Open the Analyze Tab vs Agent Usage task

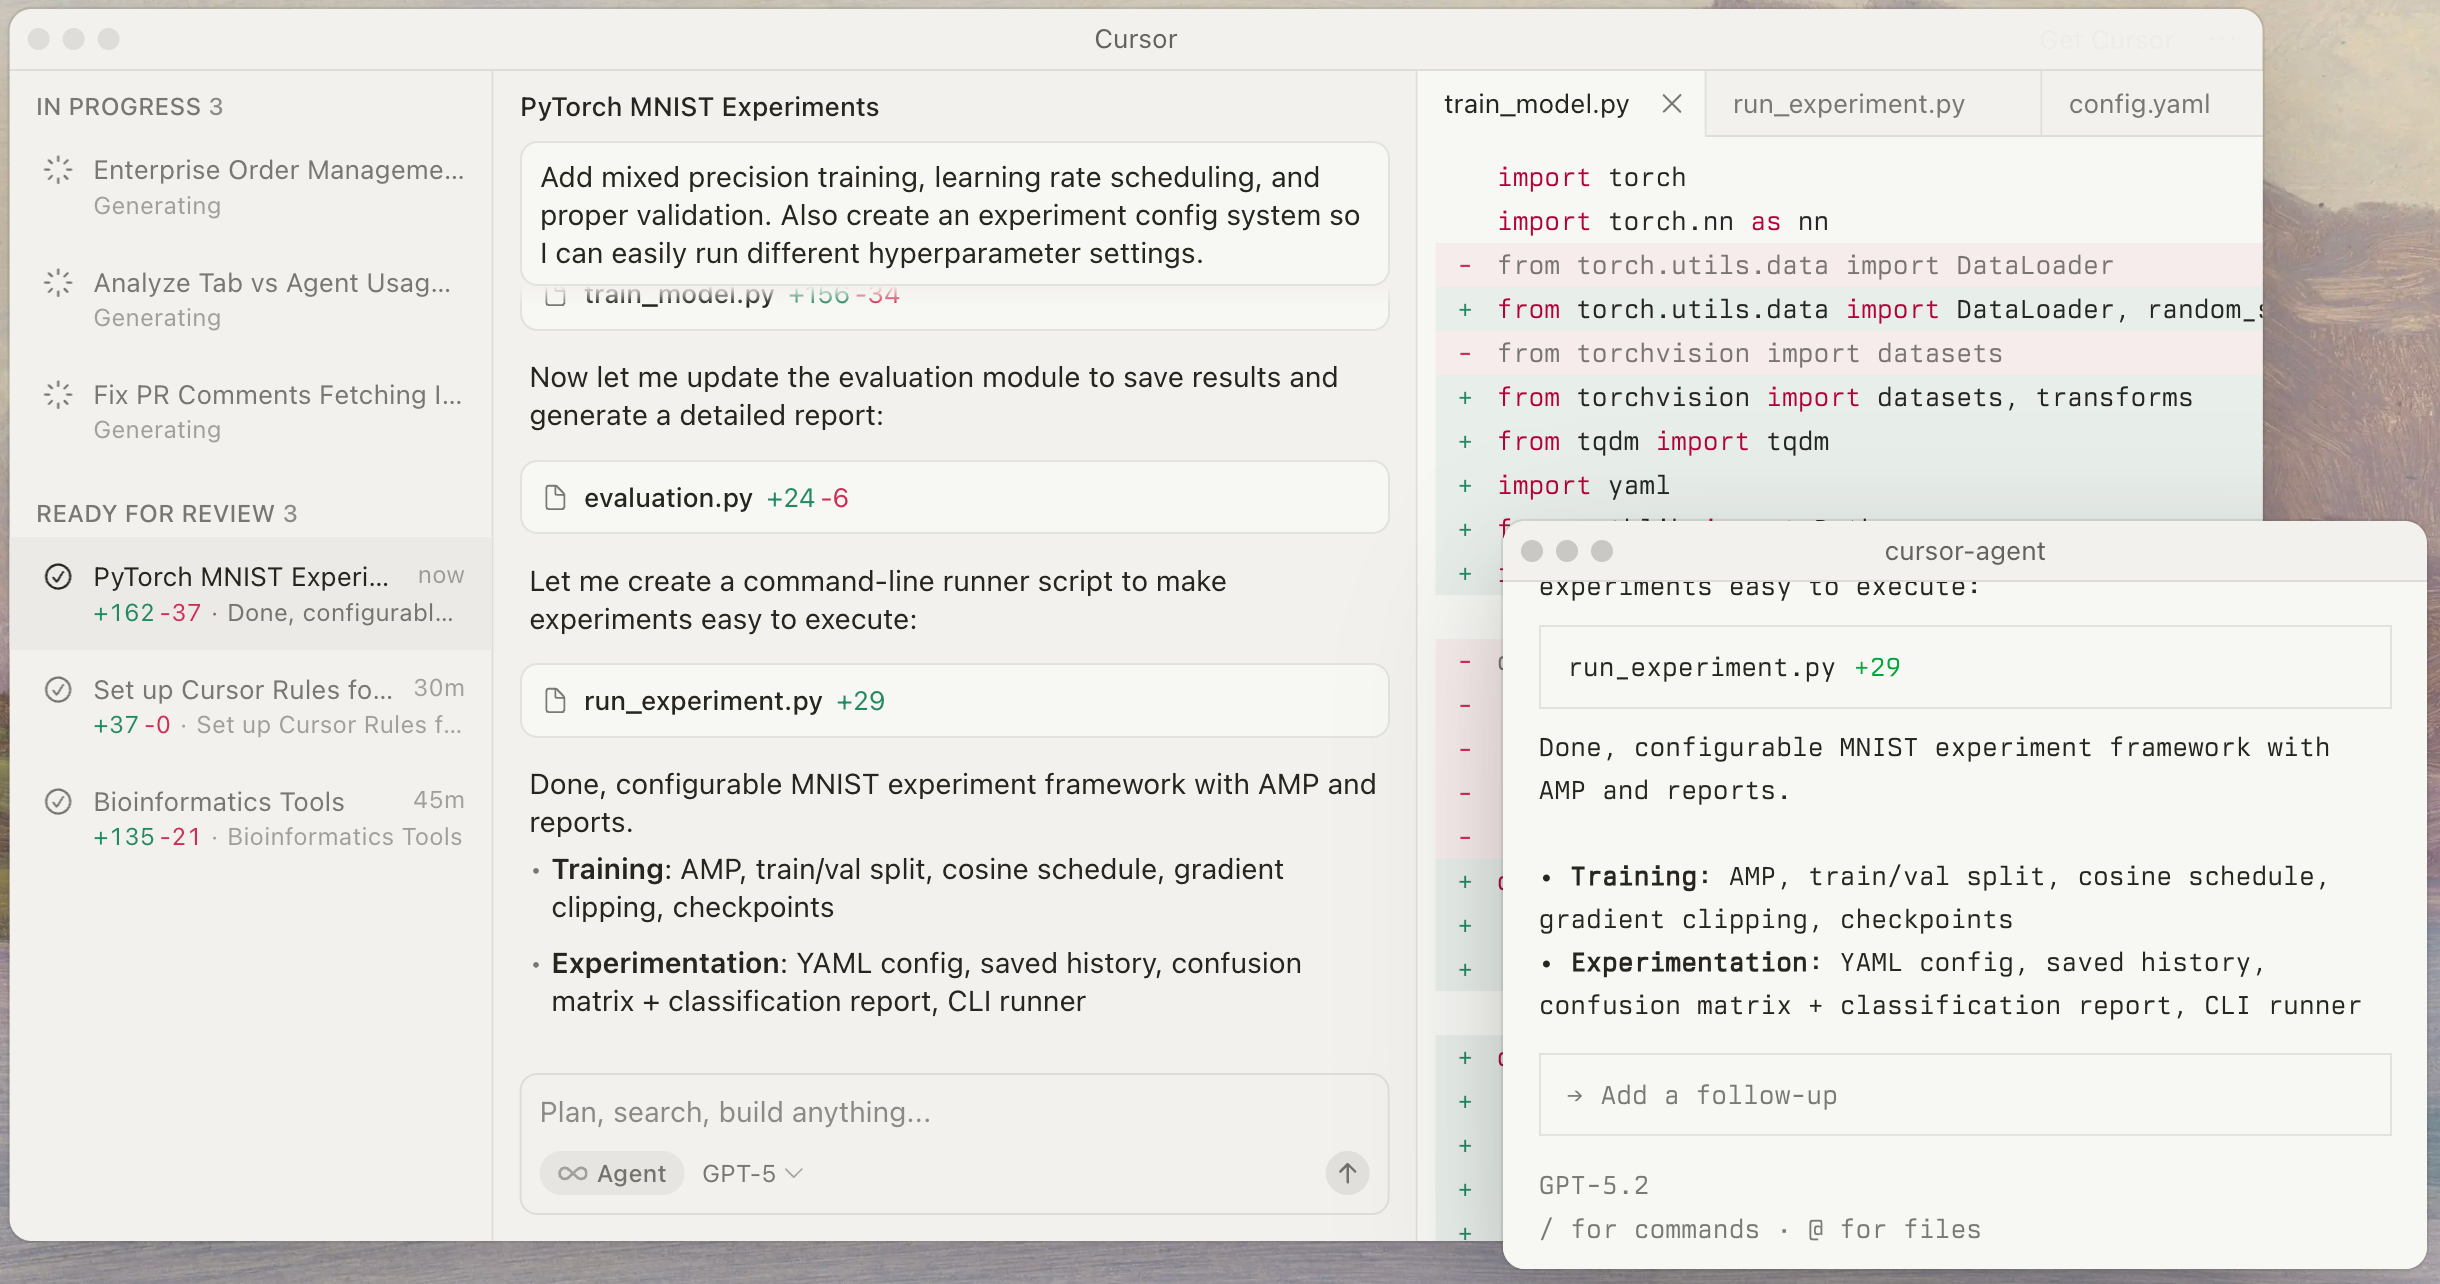pos(271,283)
